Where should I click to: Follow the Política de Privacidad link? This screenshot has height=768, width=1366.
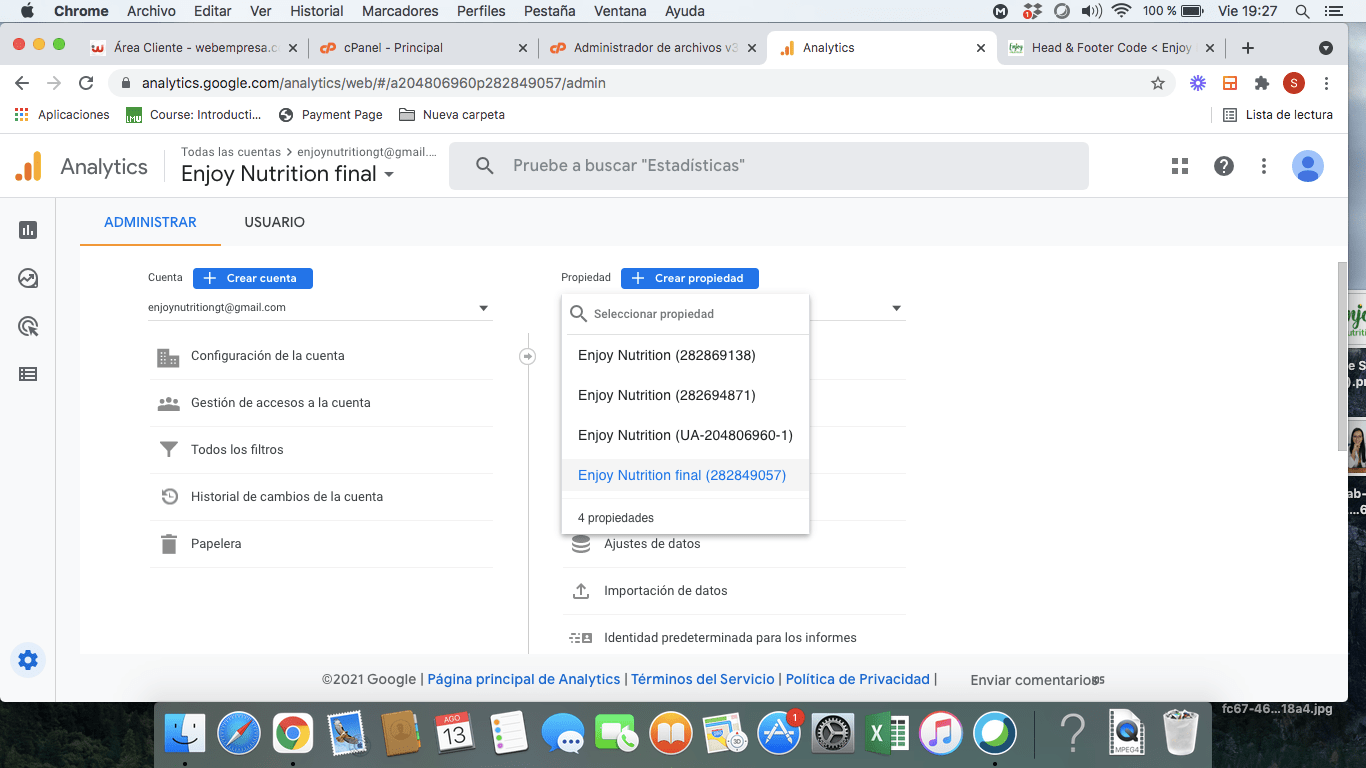tap(858, 679)
